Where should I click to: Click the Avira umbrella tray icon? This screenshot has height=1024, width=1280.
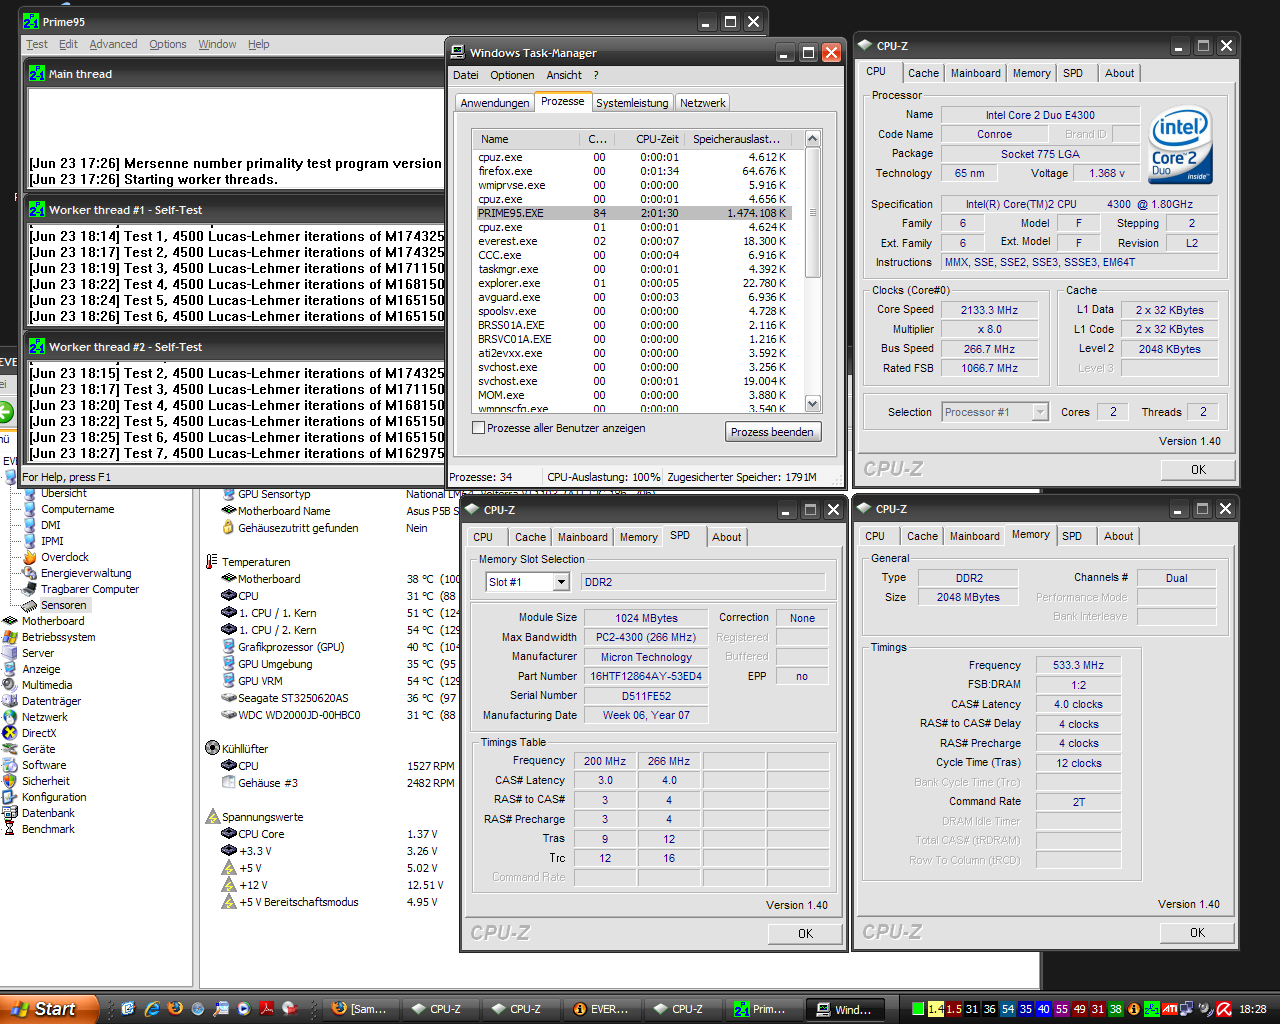(x=1223, y=1009)
